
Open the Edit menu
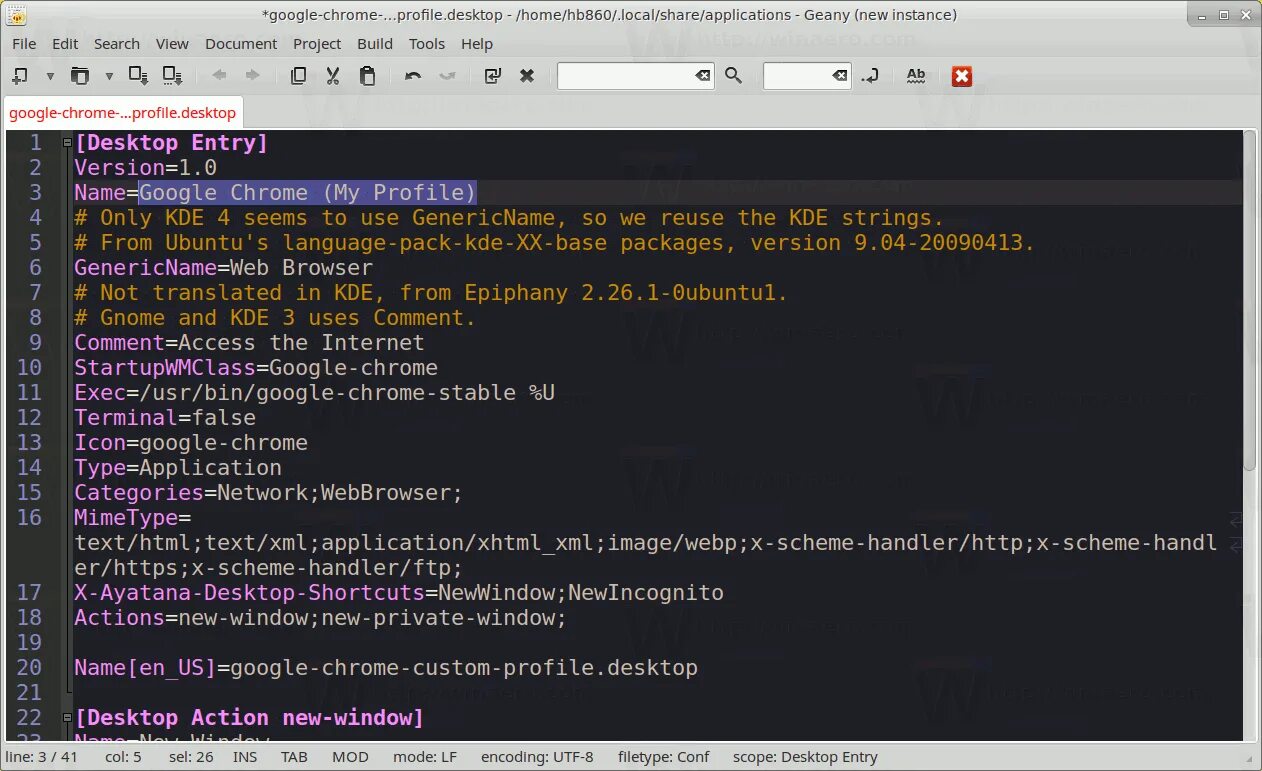(65, 44)
